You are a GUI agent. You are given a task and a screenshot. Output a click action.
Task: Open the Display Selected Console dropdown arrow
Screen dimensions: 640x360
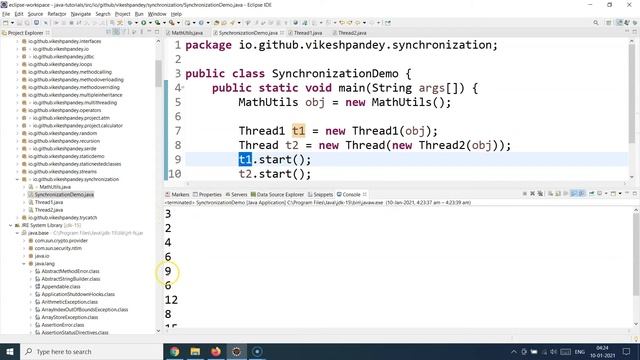[x=606, y=193]
